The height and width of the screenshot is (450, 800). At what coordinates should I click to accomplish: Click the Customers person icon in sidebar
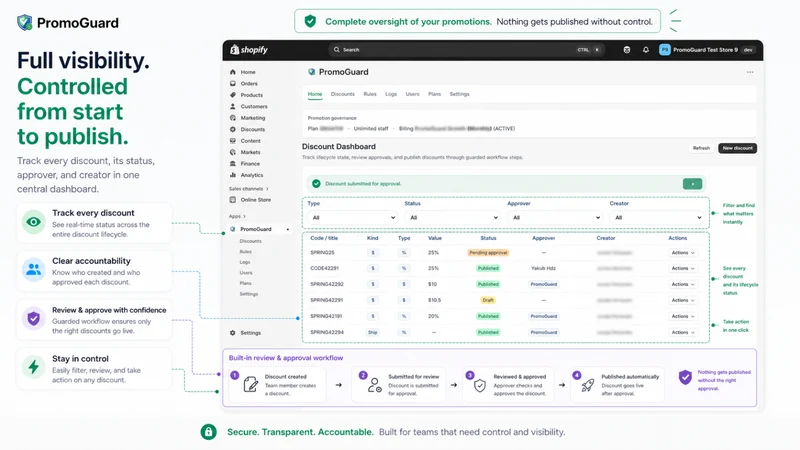(x=233, y=106)
